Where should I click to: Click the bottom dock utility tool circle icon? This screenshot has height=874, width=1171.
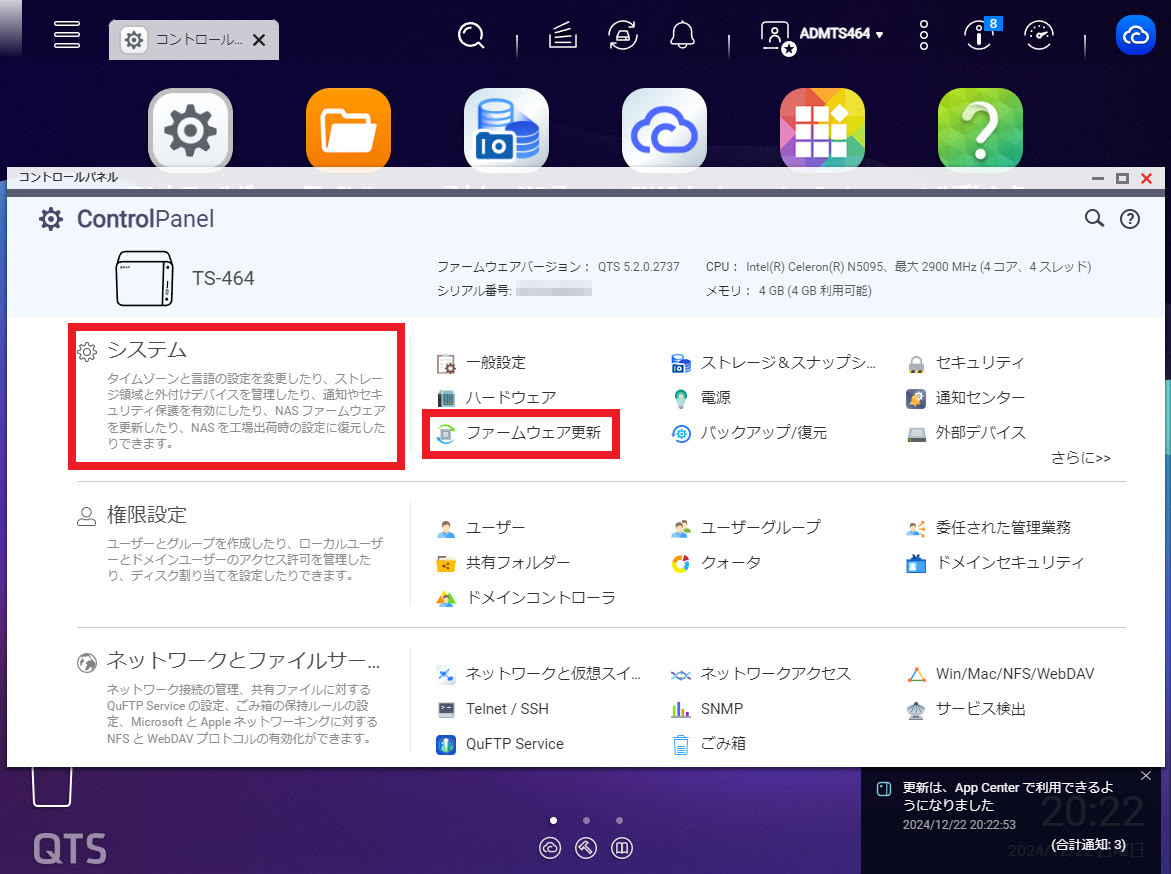click(586, 848)
